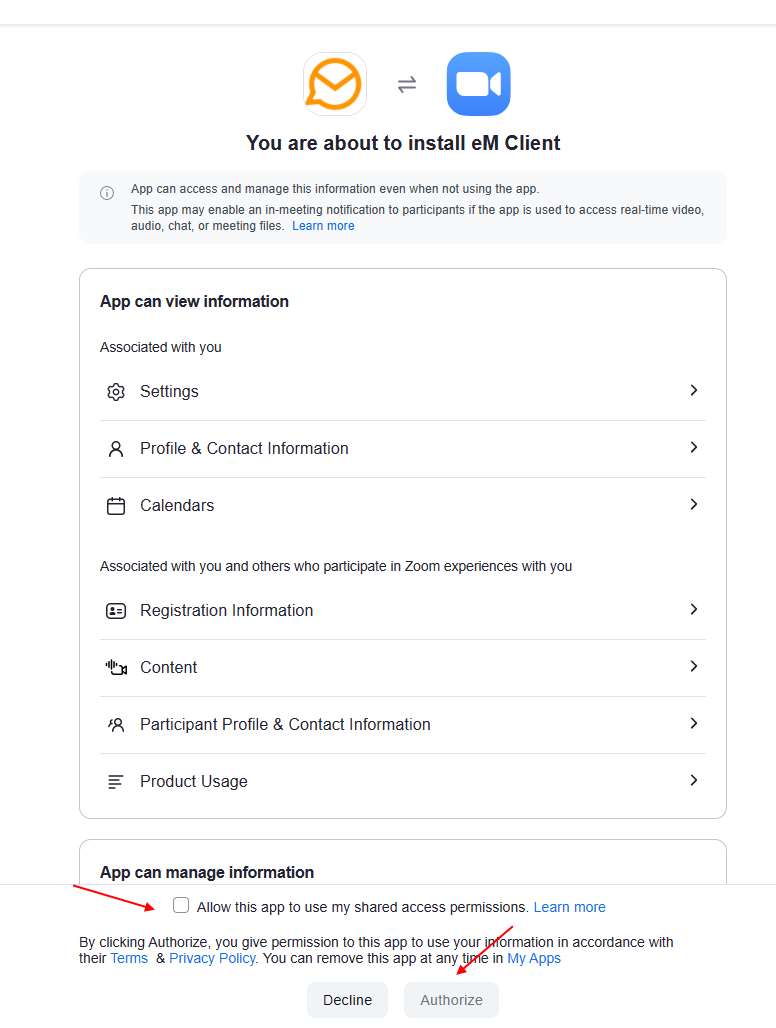The width and height of the screenshot is (776, 1028).
Task: Open Learn more link in info notice
Action: [323, 226]
